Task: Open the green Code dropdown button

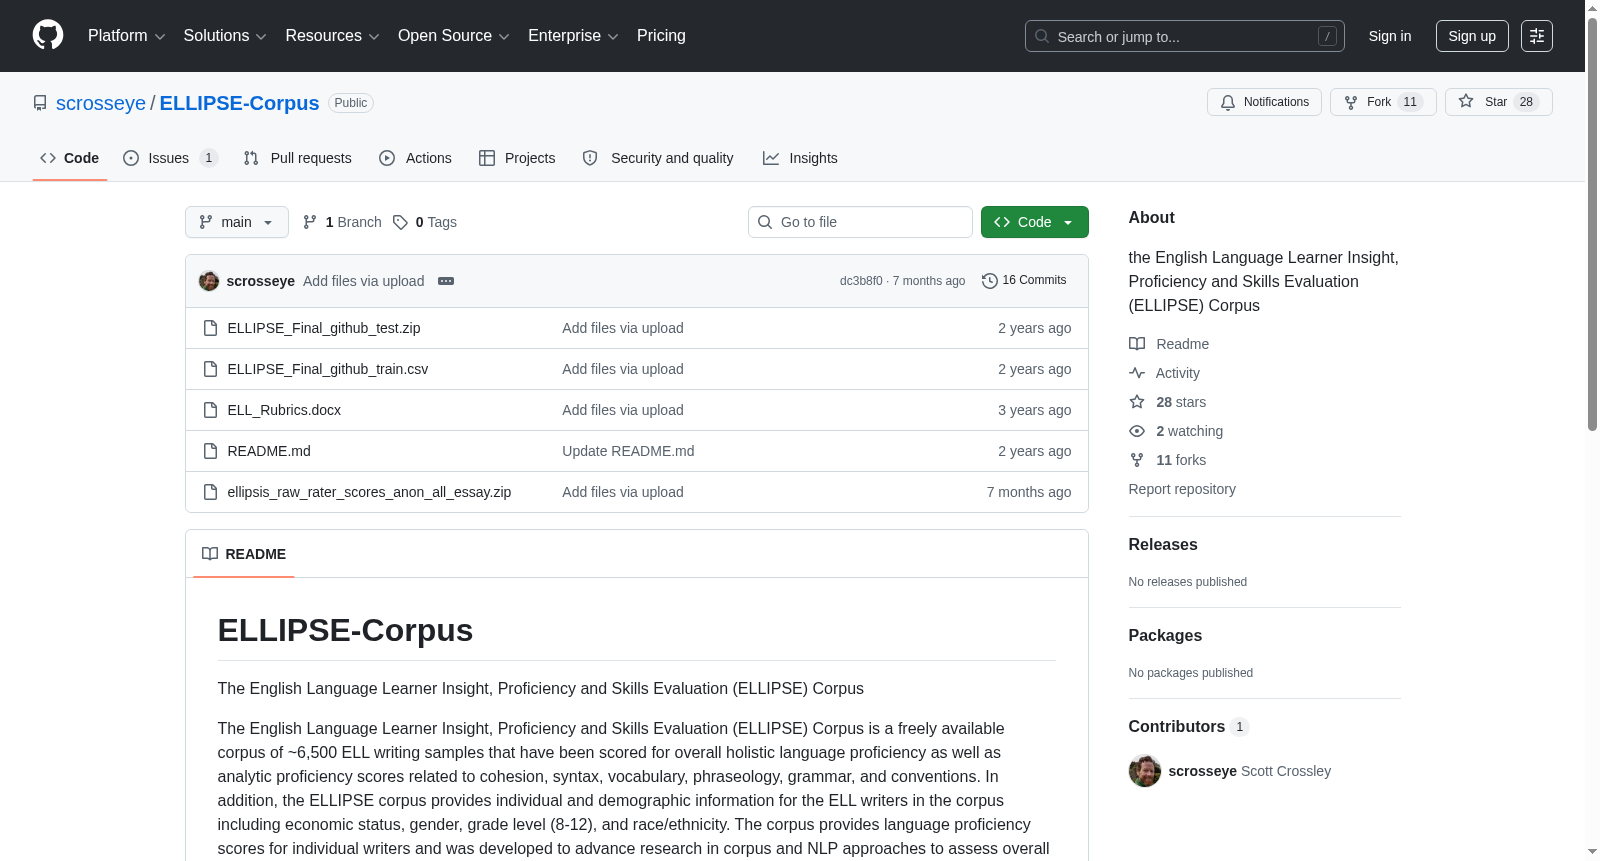Action: click(x=1035, y=222)
